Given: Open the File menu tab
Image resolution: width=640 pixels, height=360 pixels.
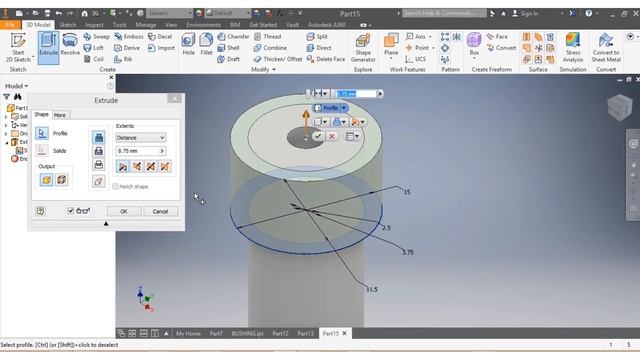Looking at the screenshot, I should pyautogui.click(x=10, y=25).
